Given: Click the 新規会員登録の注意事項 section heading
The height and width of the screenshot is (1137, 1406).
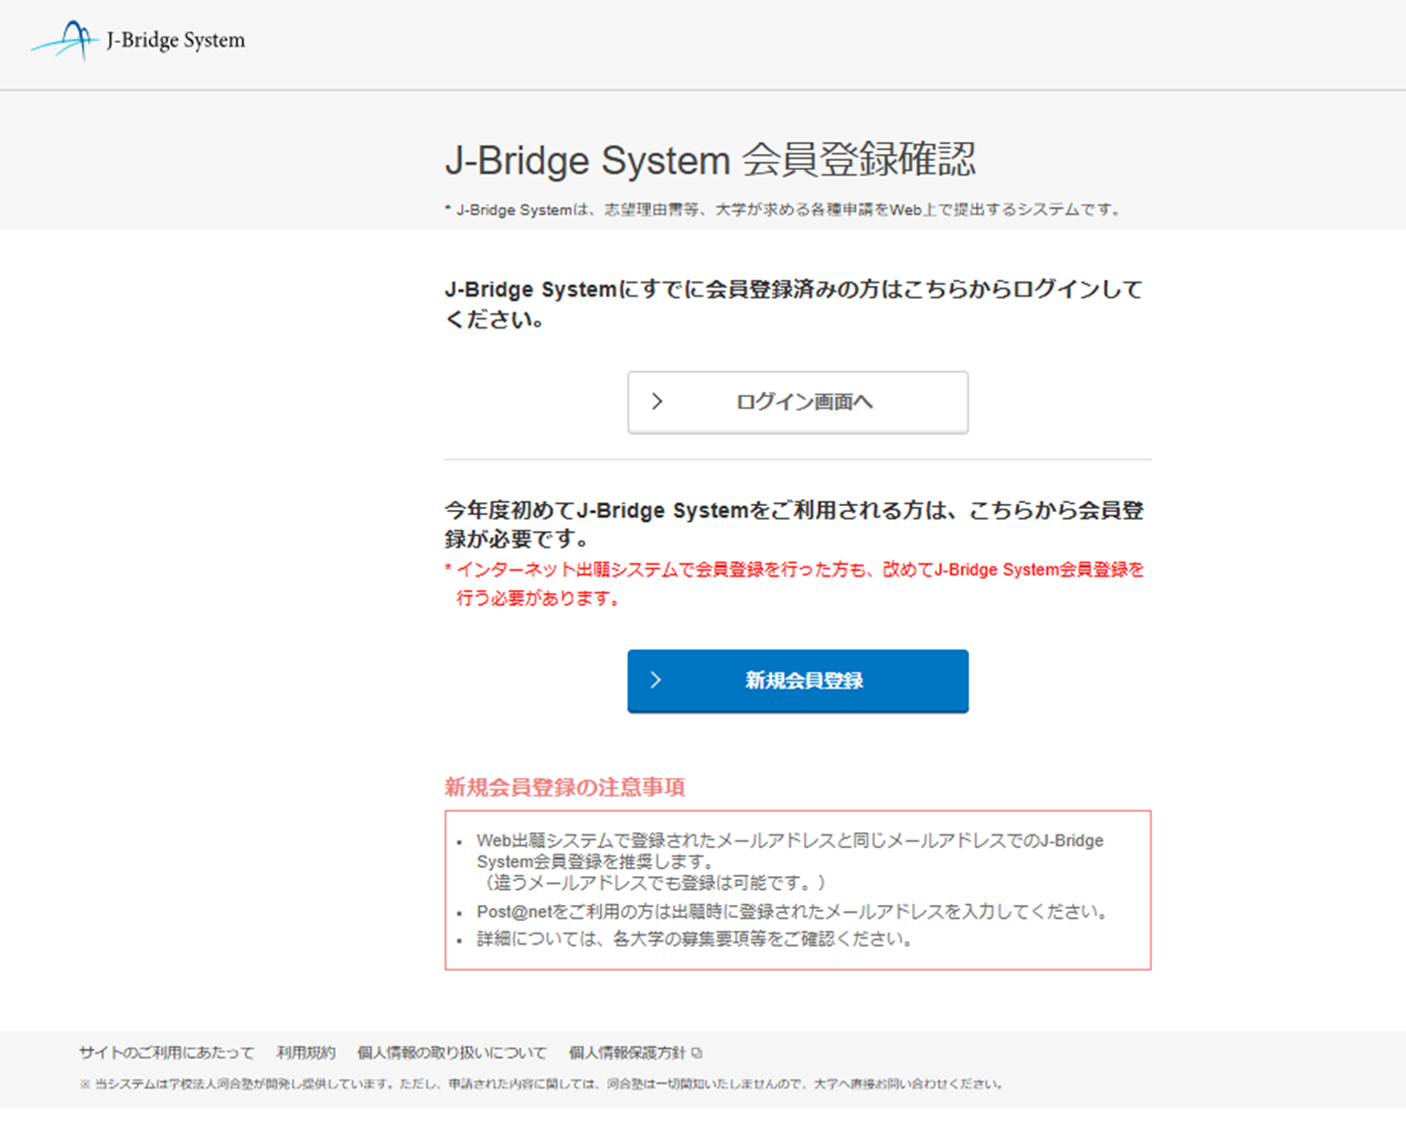Looking at the screenshot, I should [565, 787].
